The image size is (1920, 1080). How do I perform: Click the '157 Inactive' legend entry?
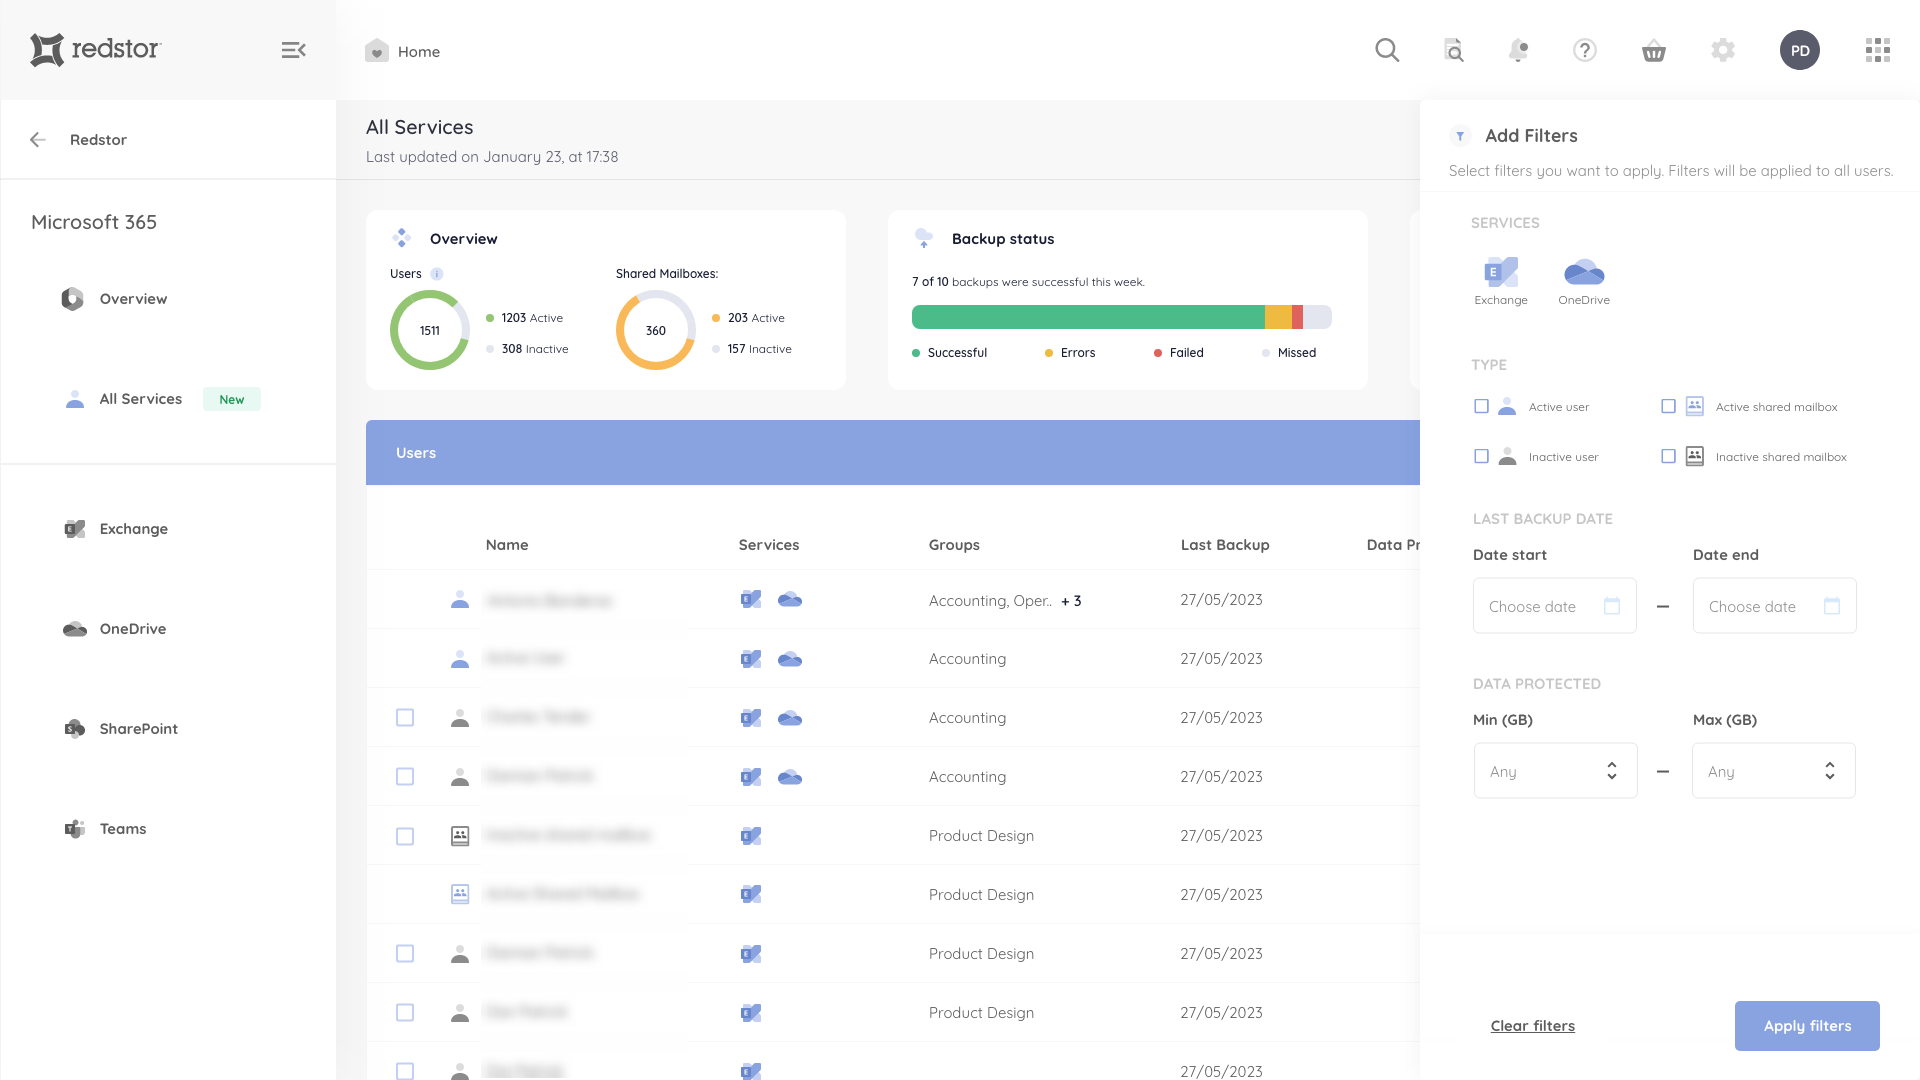(752, 349)
